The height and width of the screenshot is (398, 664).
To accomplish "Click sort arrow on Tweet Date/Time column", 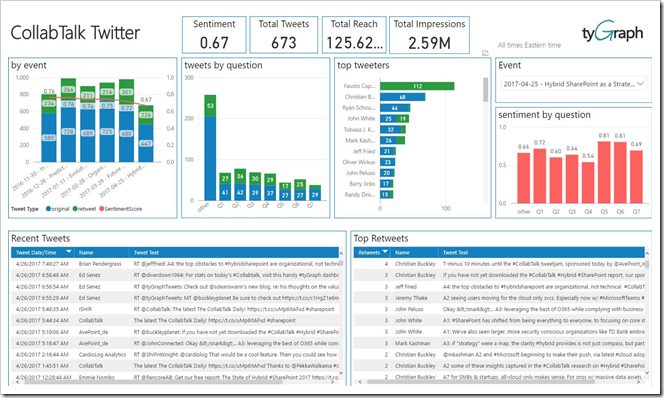I will click(69, 252).
